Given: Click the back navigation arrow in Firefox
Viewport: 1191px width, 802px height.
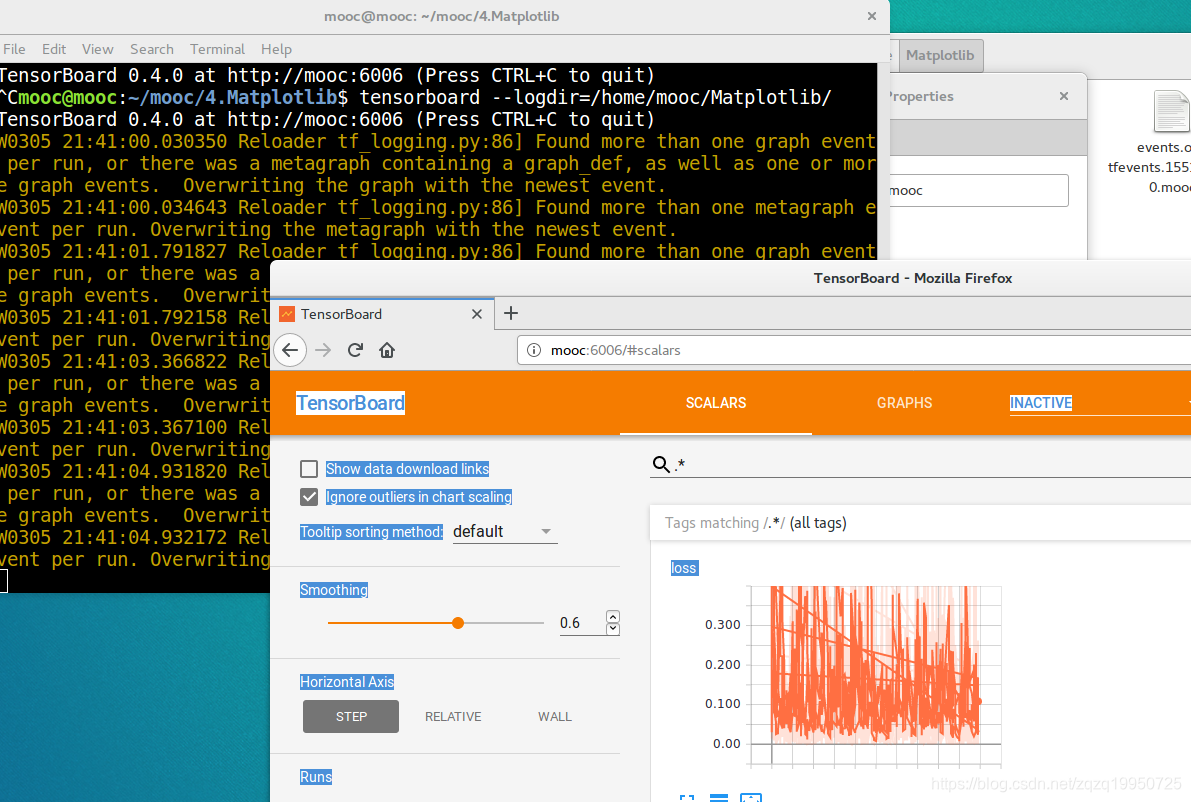Looking at the screenshot, I should coord(290,350).
